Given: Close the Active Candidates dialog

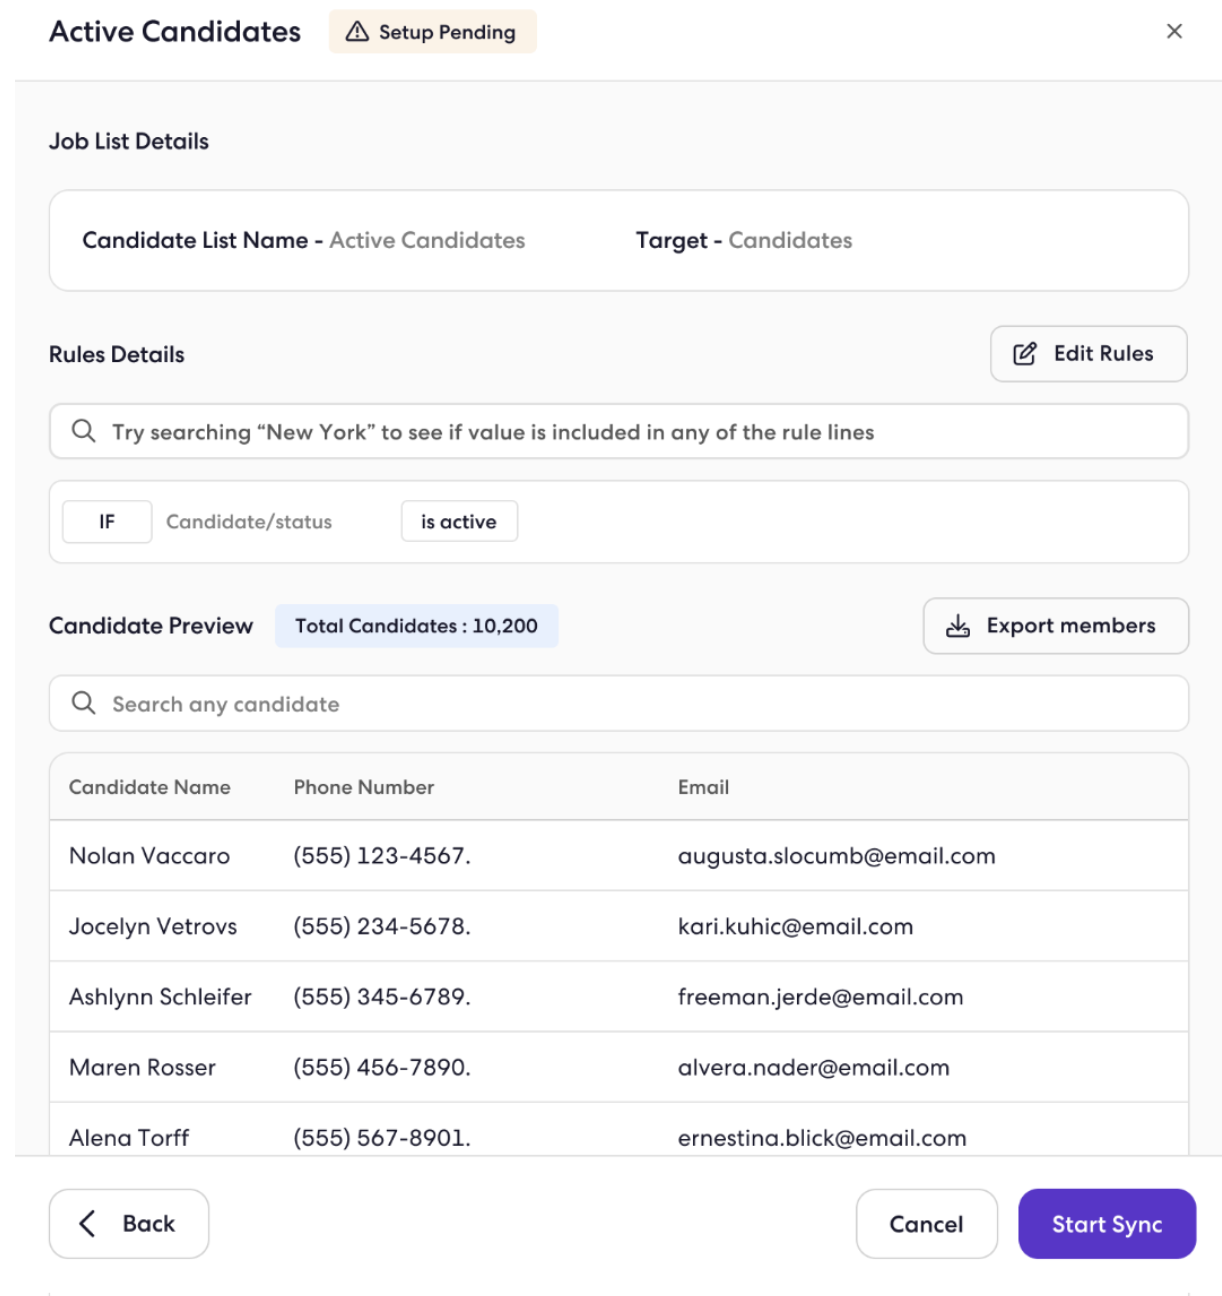Looking at the screenshot, I should click(1174, 31).
